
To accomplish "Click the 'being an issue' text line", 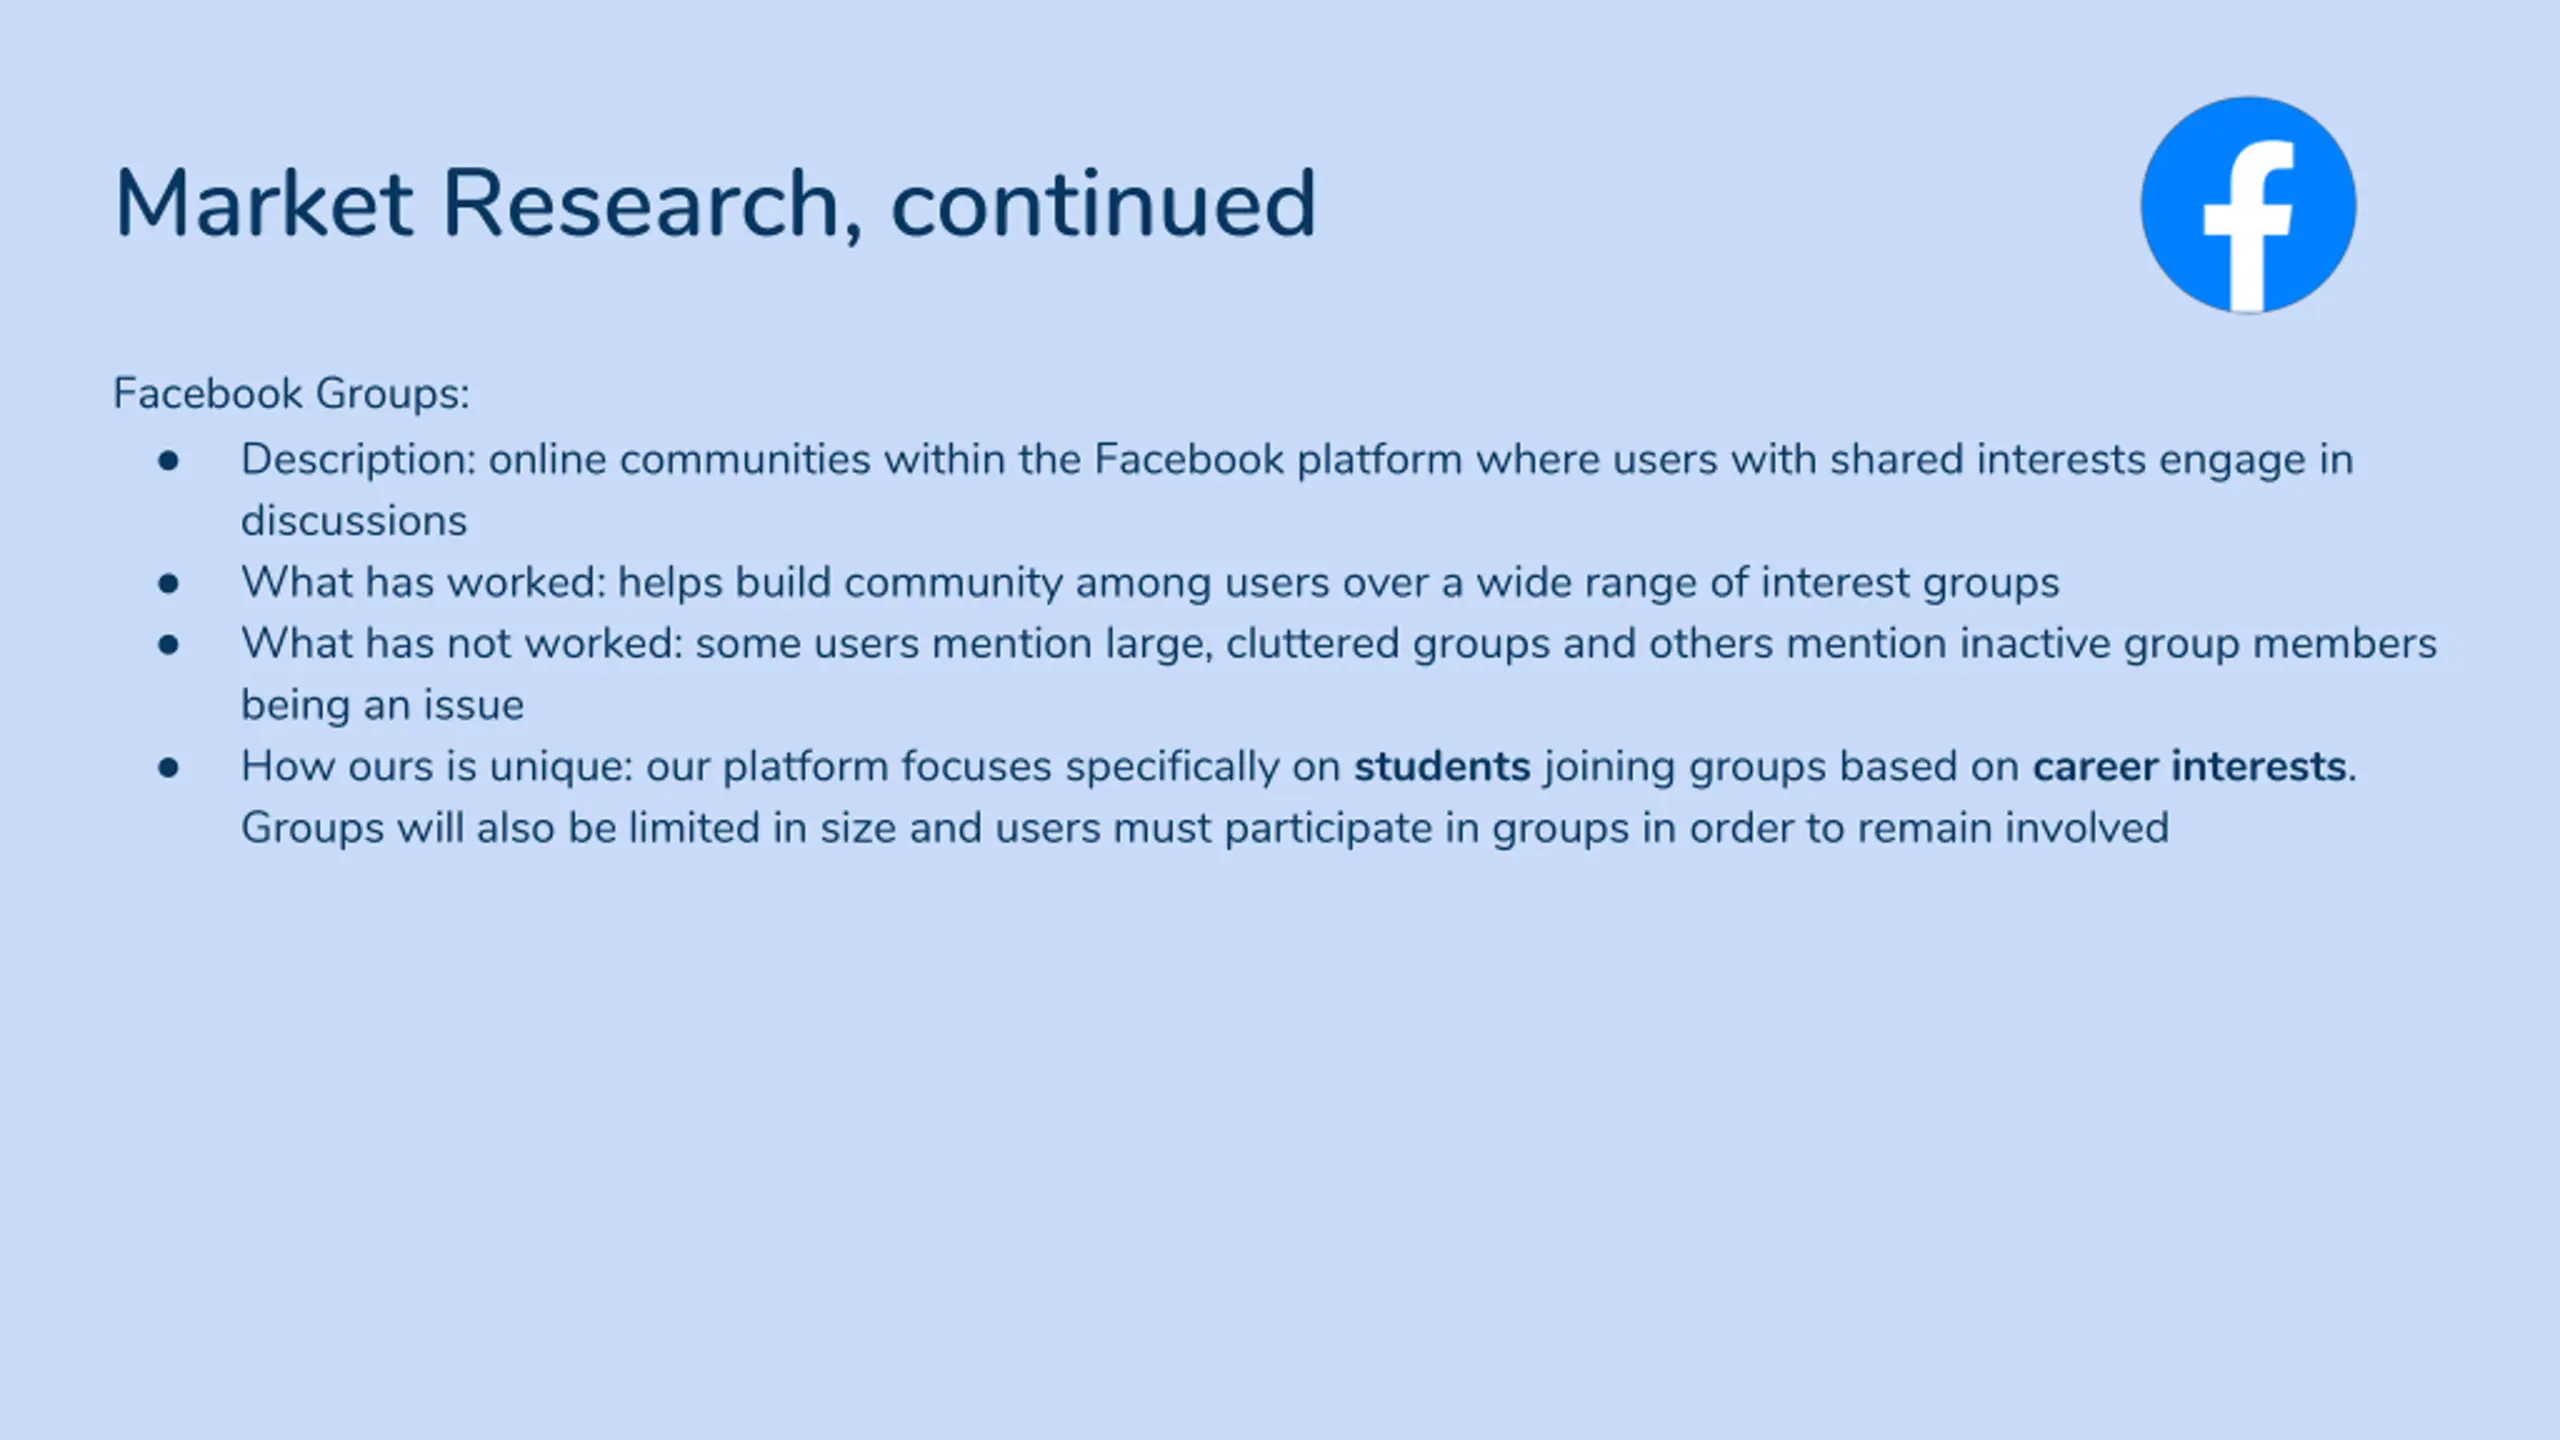I will coord(382,705).
